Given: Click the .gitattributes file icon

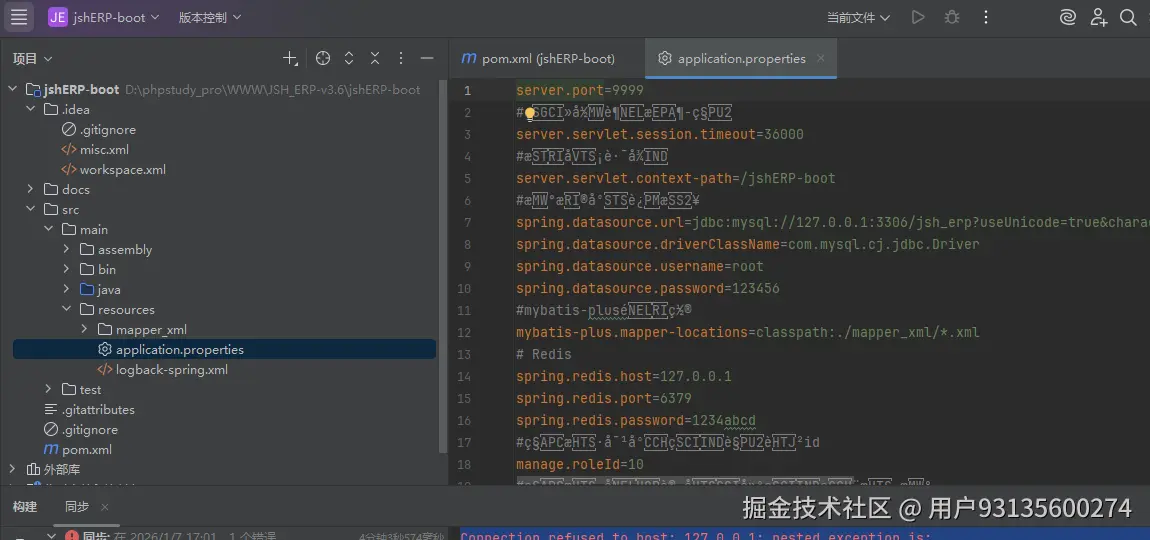Looking at the screenshot, I should click(51, 409).
